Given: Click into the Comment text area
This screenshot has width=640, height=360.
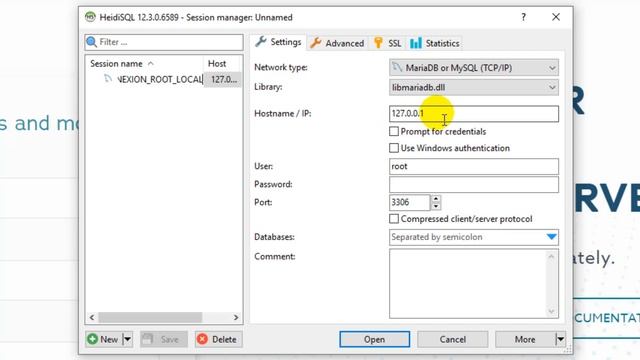Looking at the screenshot, I should tap(467, 284).
